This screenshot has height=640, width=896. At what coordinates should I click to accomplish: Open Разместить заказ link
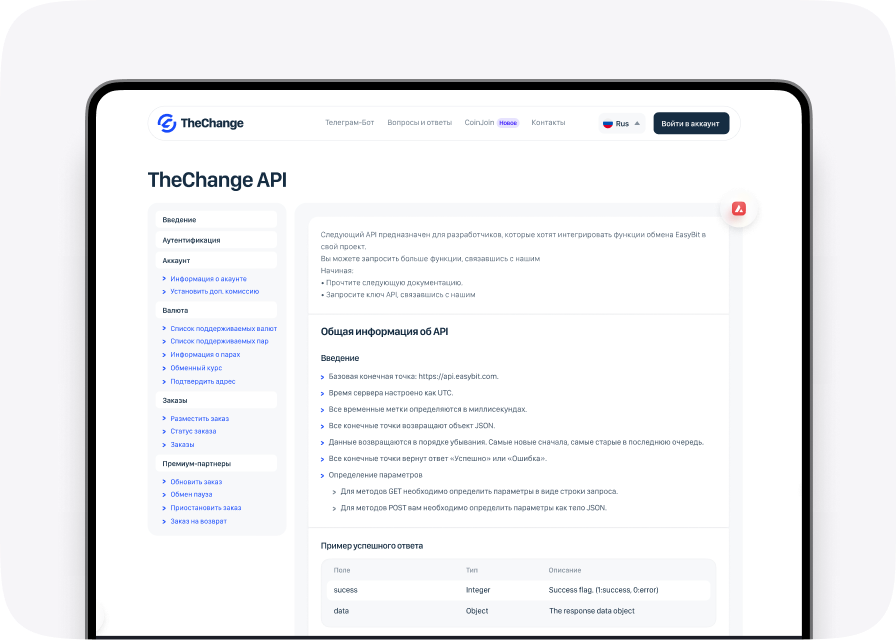point(199,419)
